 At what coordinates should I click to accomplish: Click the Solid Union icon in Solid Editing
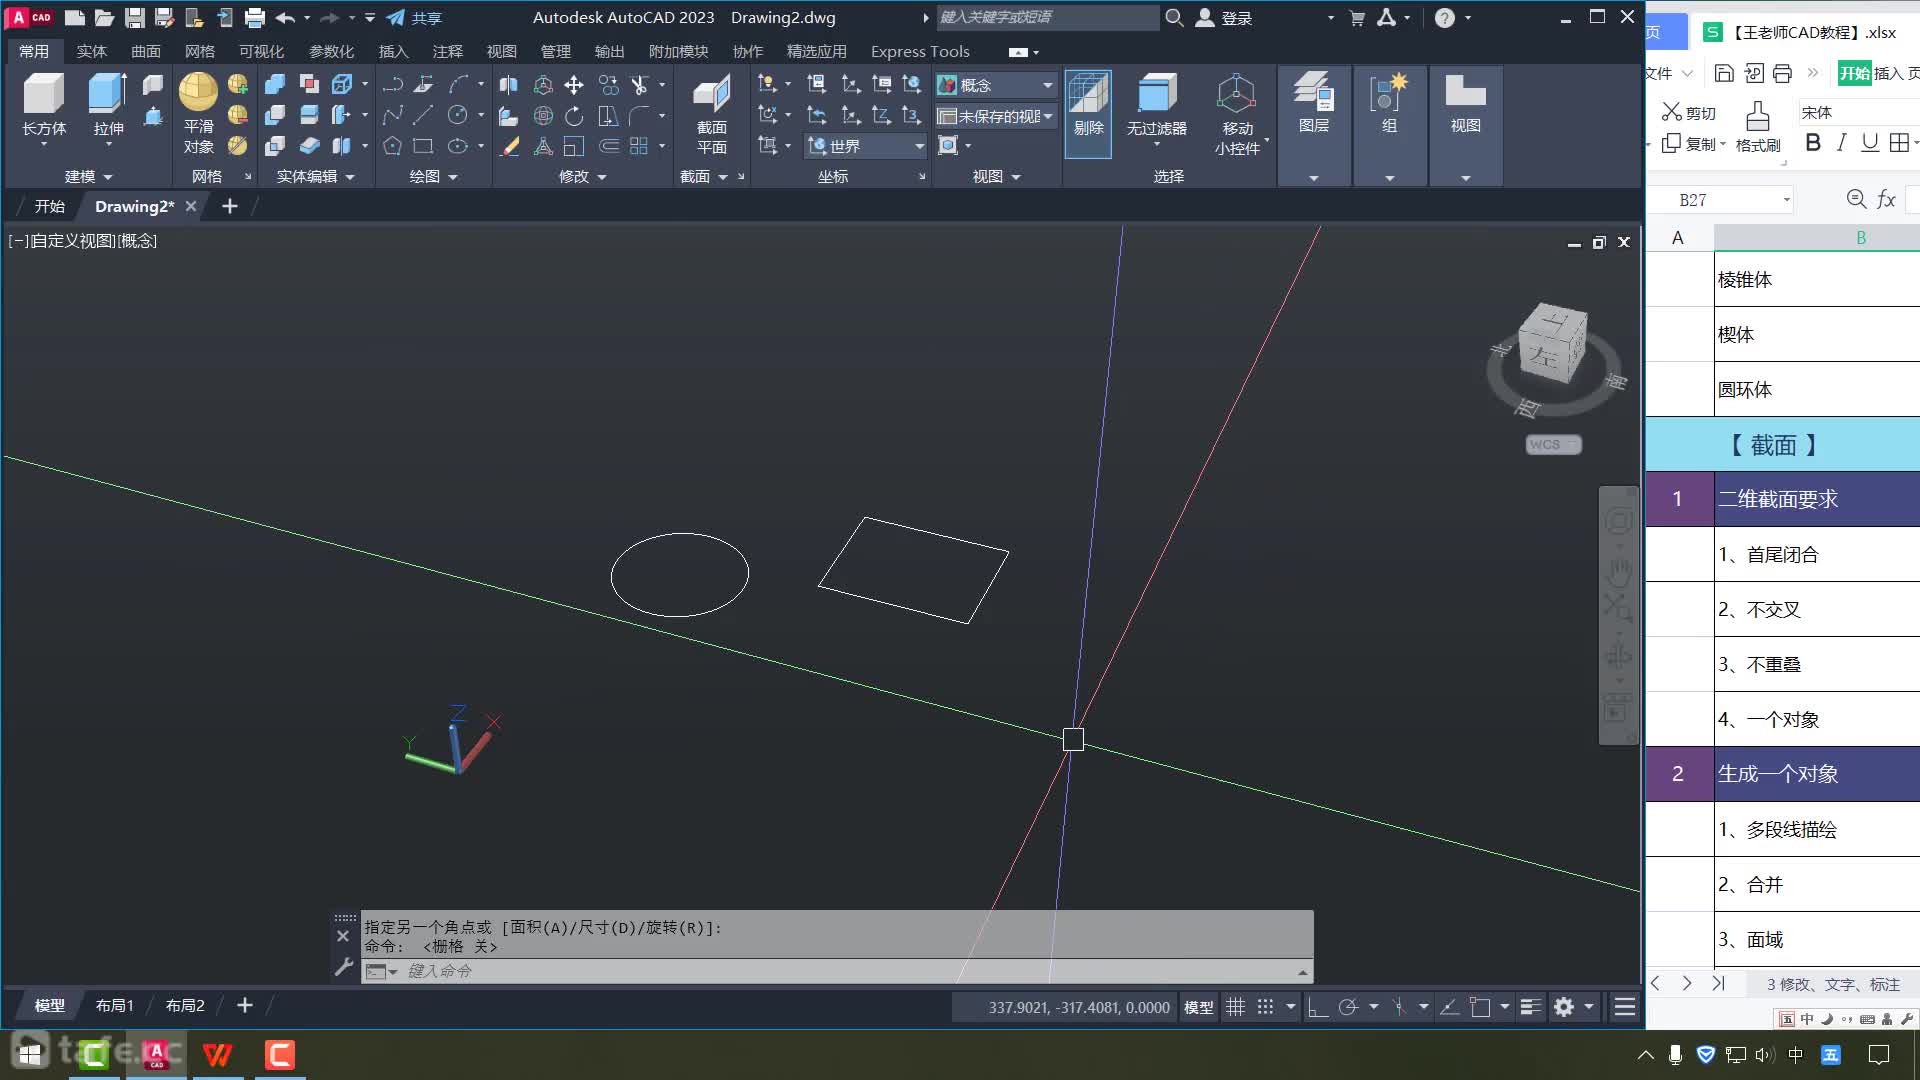tap(275, 85)
